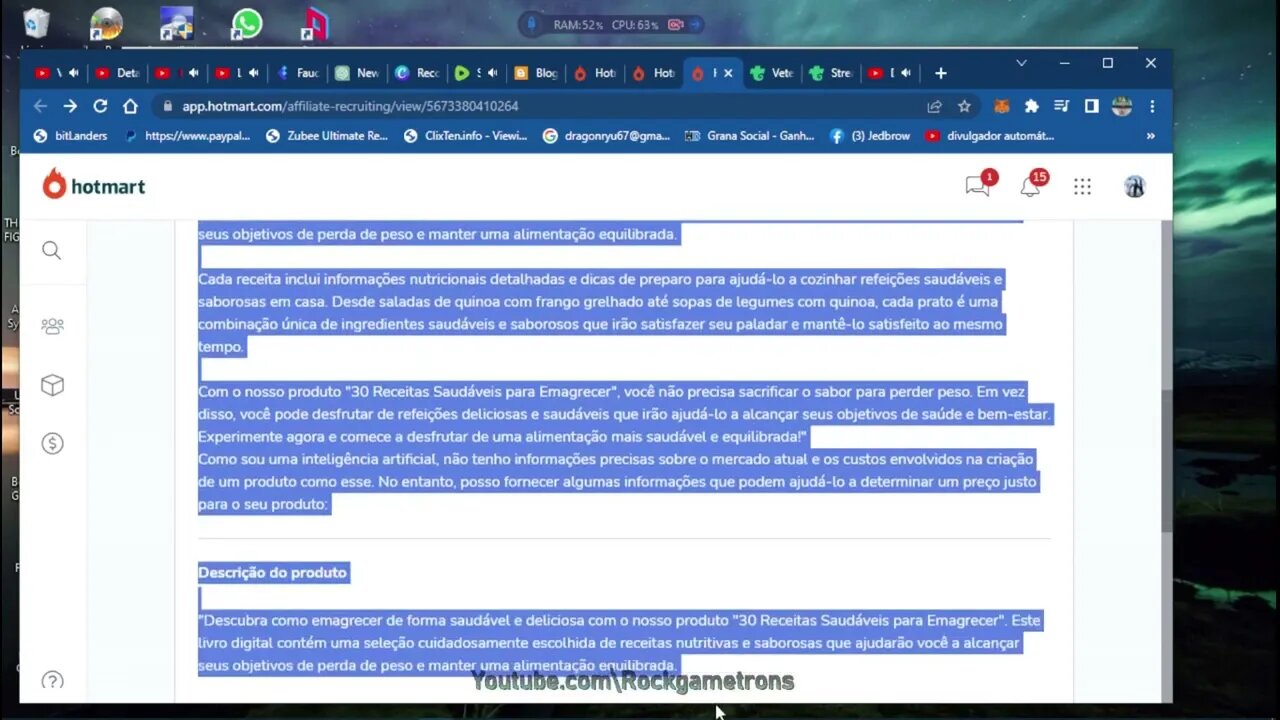Bookmark this page with the star icon
This screenshot has height=720, width=1280.
964,106
